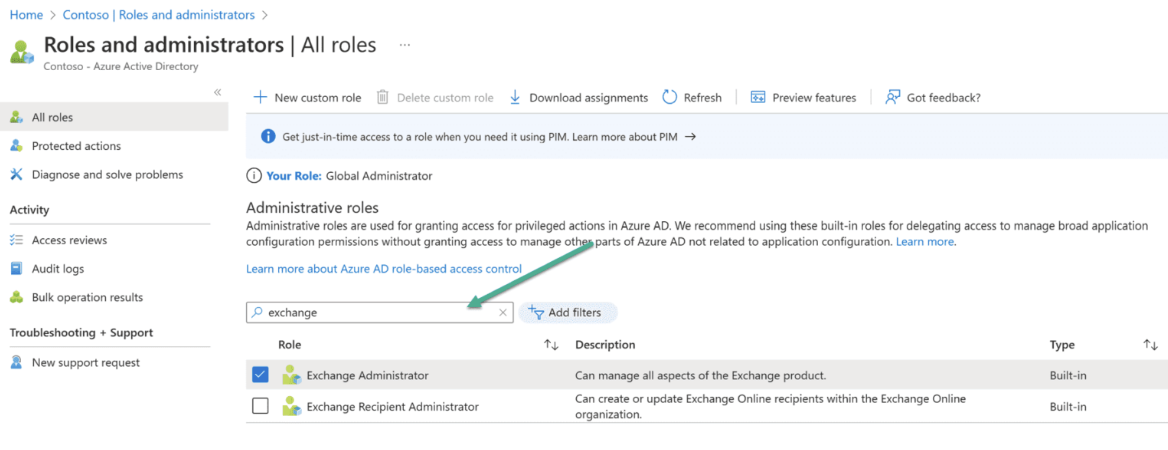Click into the exchange search field
Image resolution: width=1168 pixels, height=450 pixels.
coord(380,313)
